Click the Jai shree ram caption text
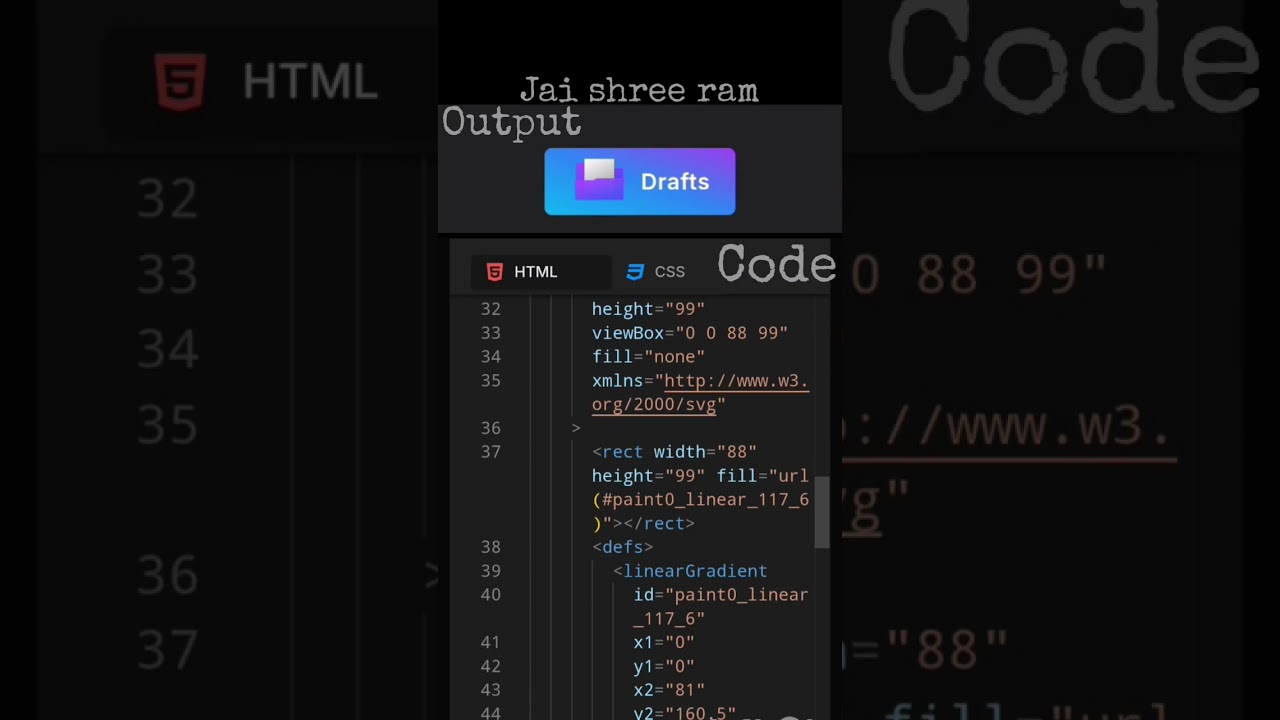The height and width of the screenshot is (720, 1280). [x=639, y=90]
